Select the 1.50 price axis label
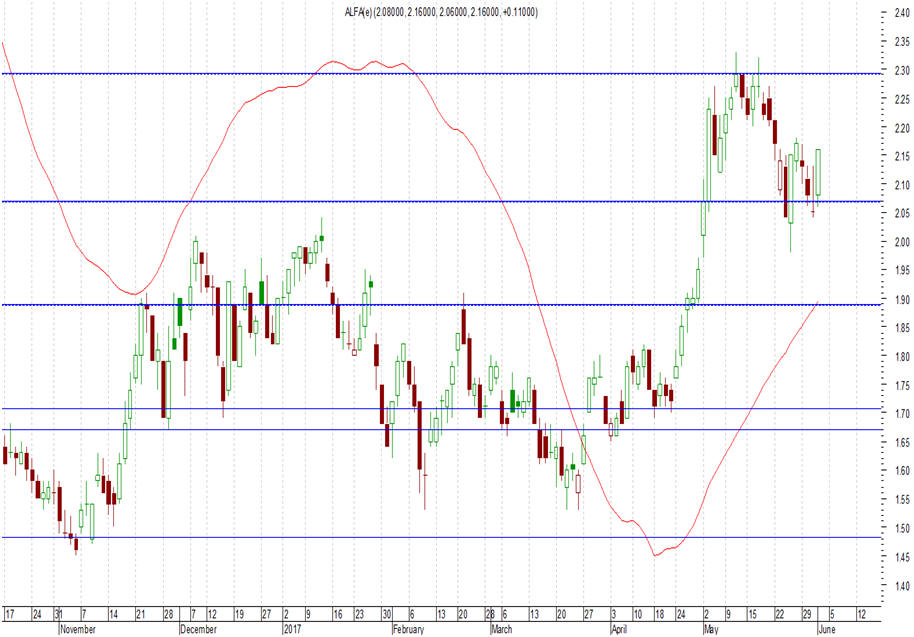The height and width of the screenshot is (637, 914). [902, 529]
